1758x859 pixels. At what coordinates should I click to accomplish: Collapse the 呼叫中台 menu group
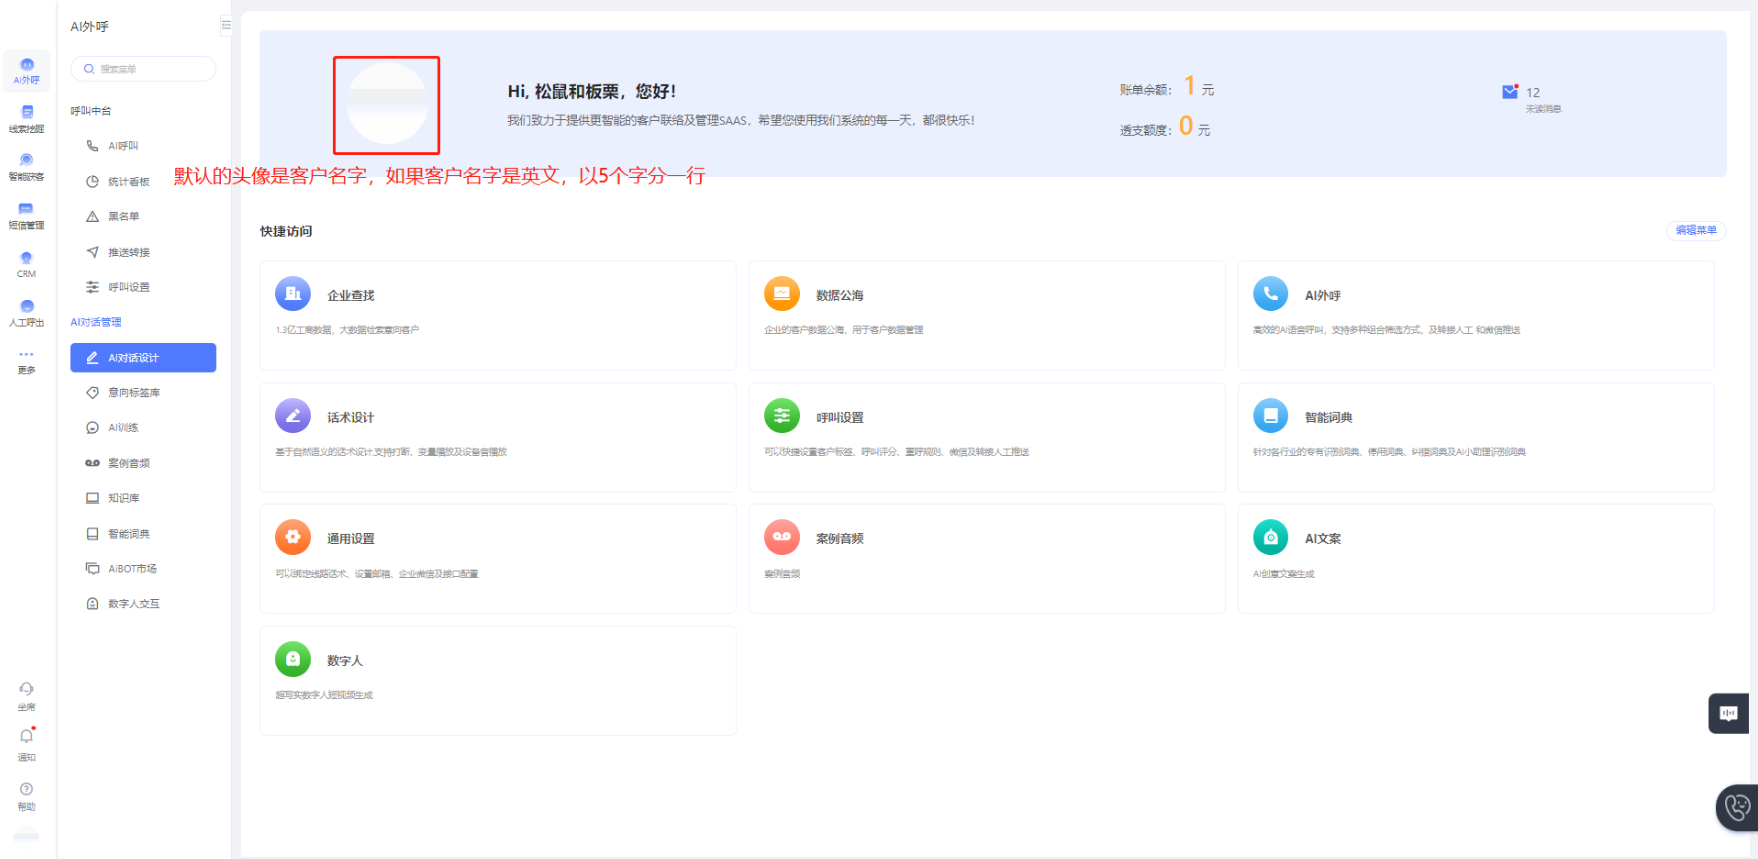click(x=91, y=111)
